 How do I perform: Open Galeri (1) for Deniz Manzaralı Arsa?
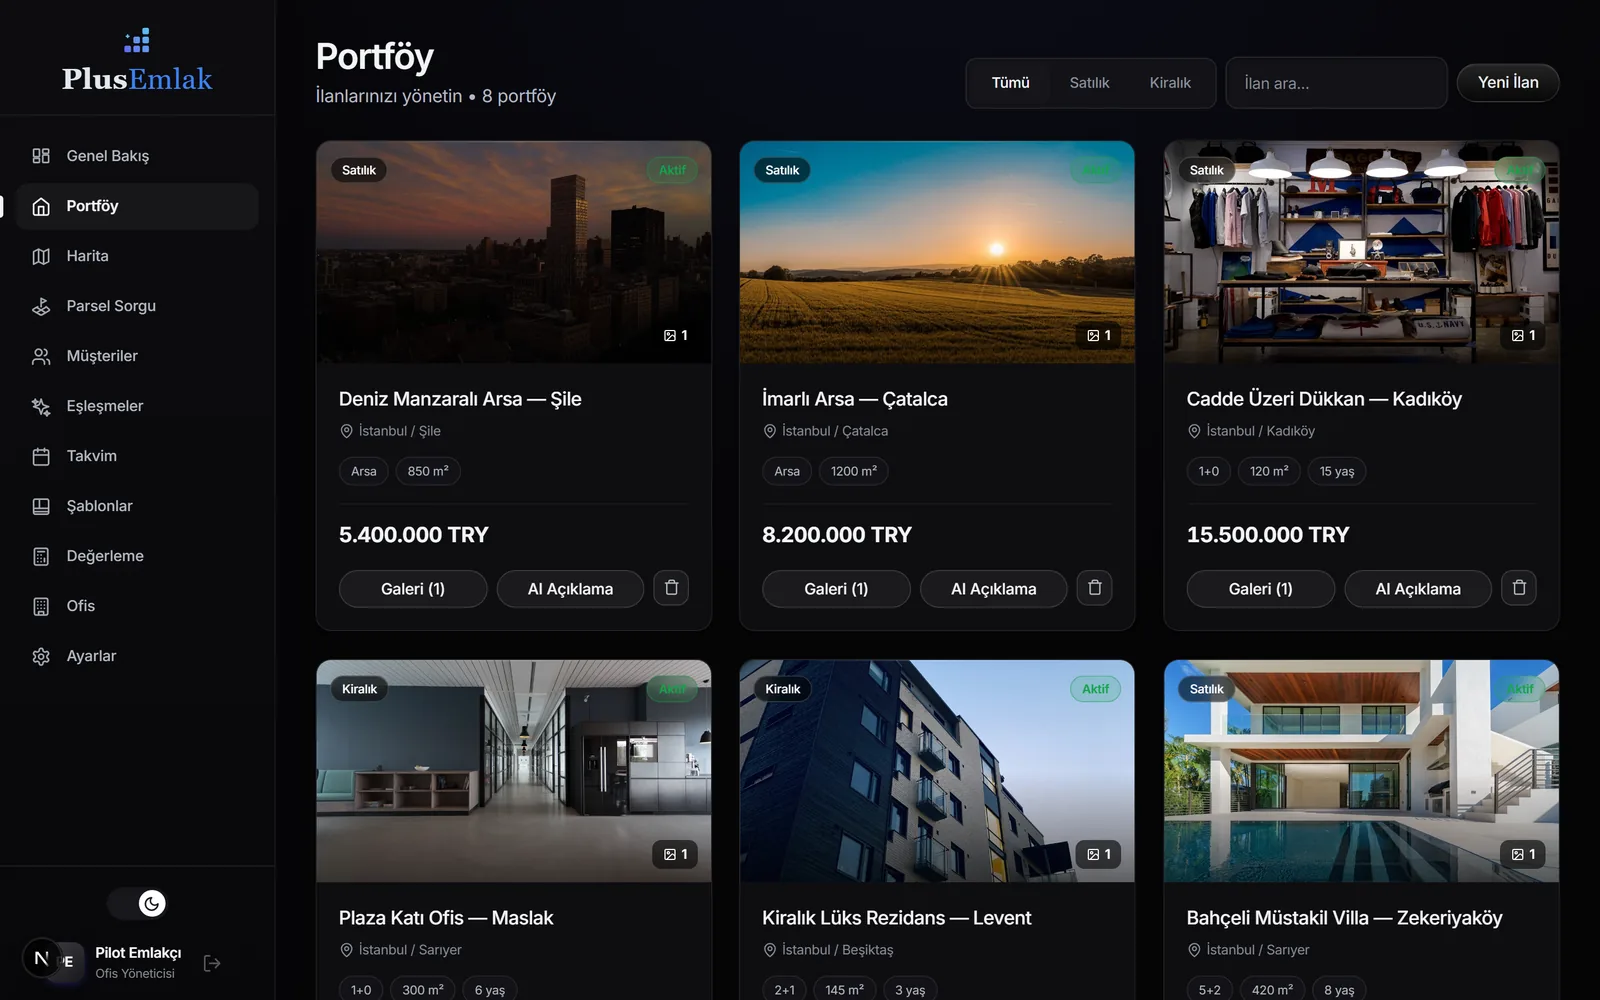(x=413, y=589)
